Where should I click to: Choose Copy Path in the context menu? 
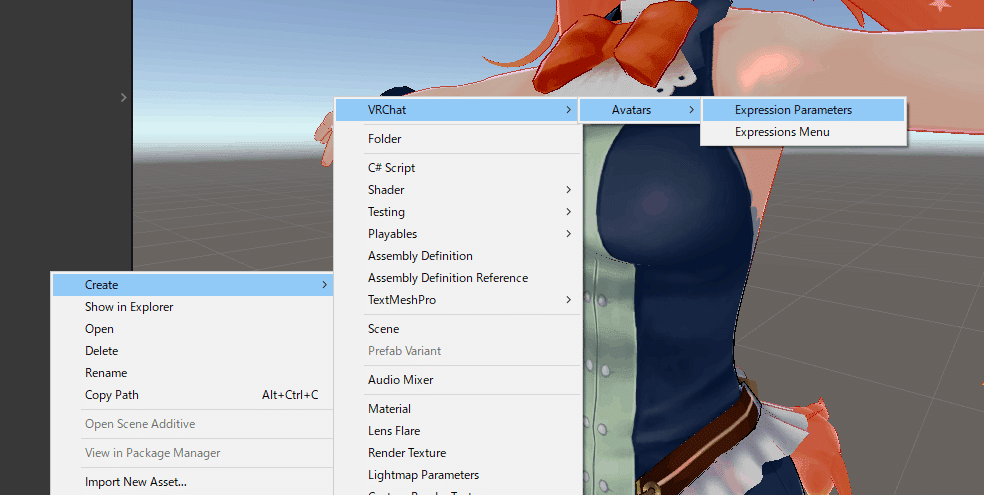[x=192, y=395]
